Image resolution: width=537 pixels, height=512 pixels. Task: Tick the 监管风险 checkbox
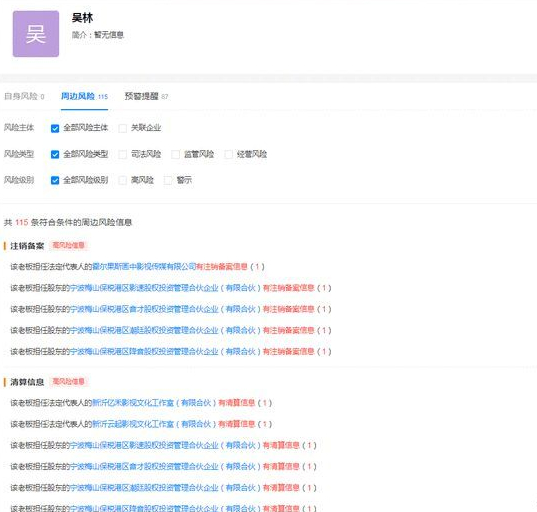point(175,154)
